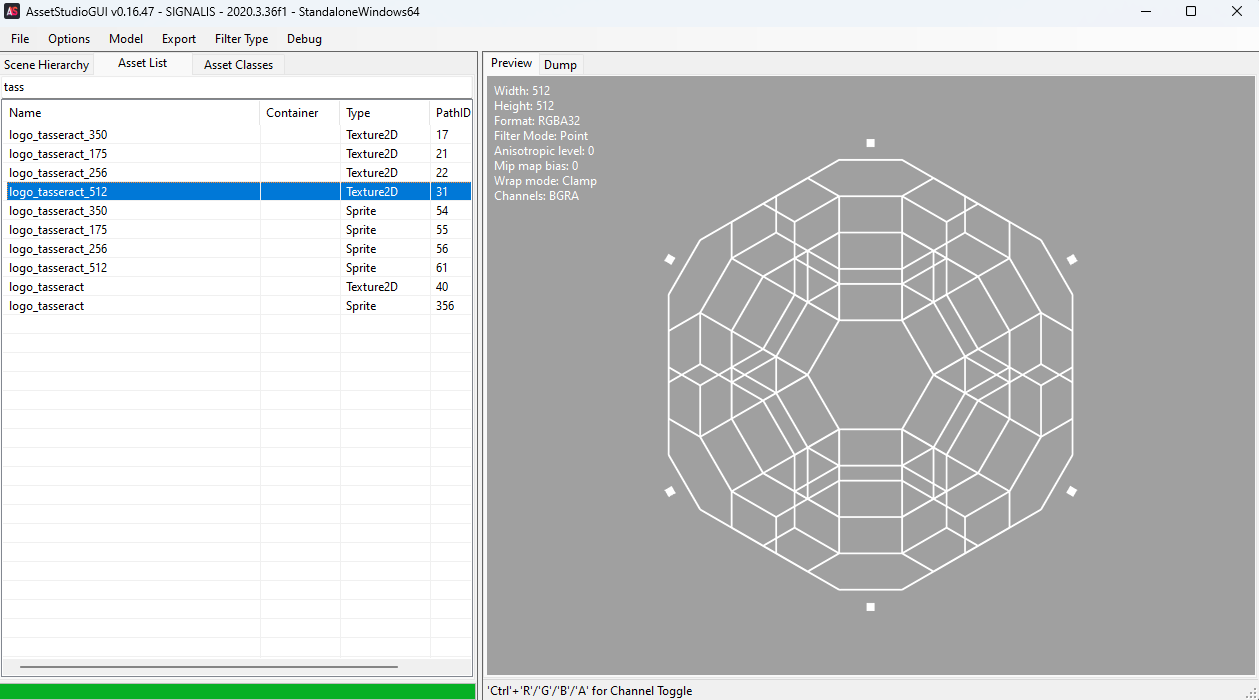Sort by the PathID column header
Viewport: 1259px width, 700px height.
pyautogui.click(x=451, y=113)
